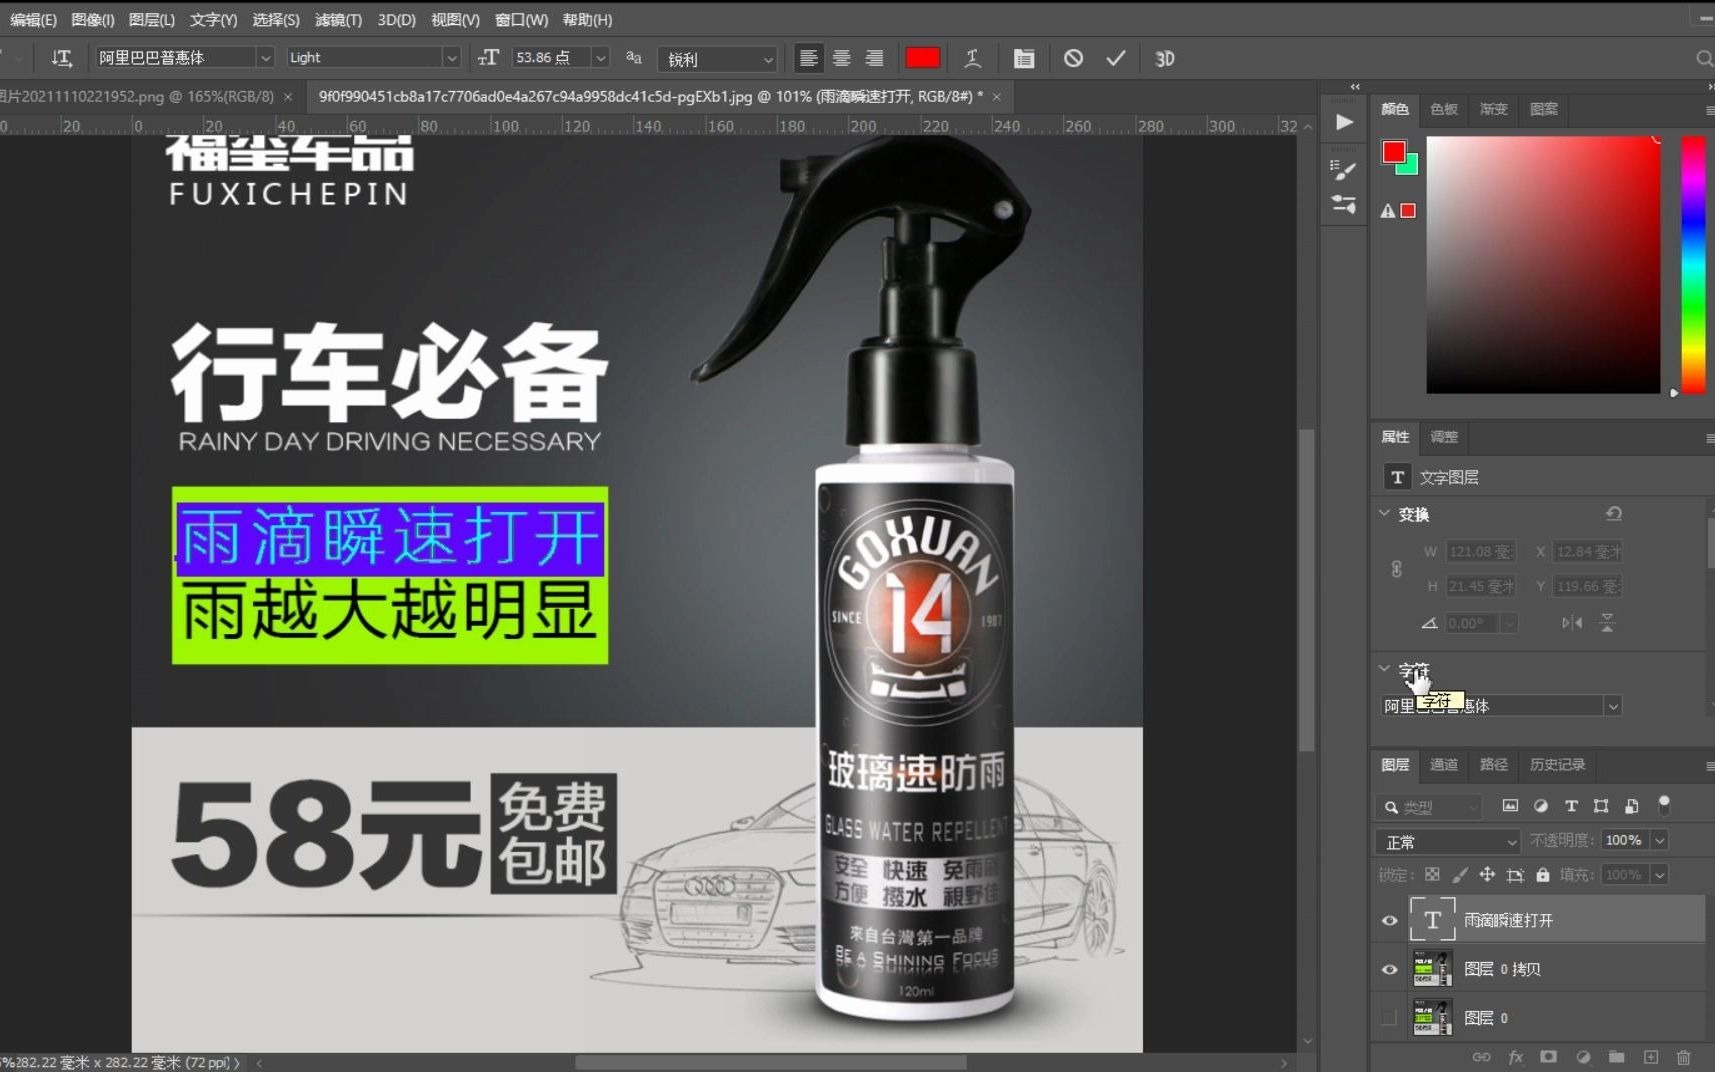Create a new layer group
1715x1072 pixels.
(1616, 1057)
